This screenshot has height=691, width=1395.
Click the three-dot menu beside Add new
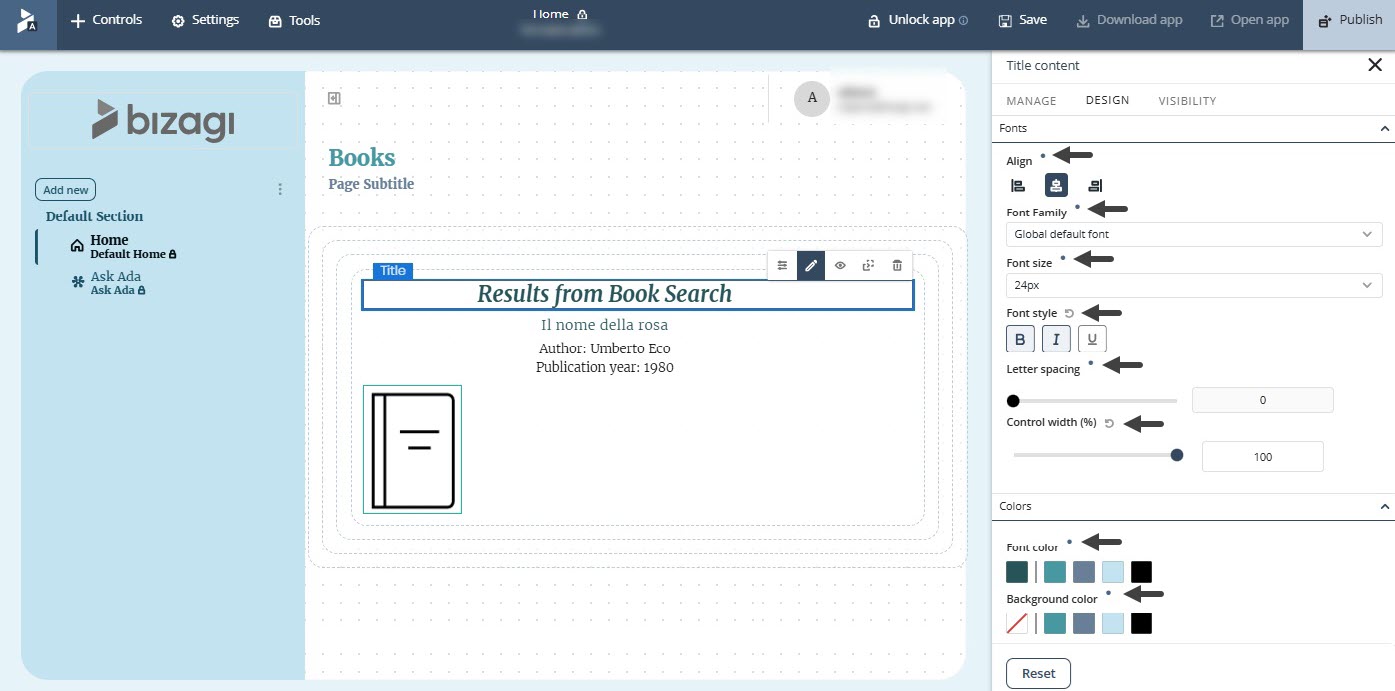[x=280, y=190]
